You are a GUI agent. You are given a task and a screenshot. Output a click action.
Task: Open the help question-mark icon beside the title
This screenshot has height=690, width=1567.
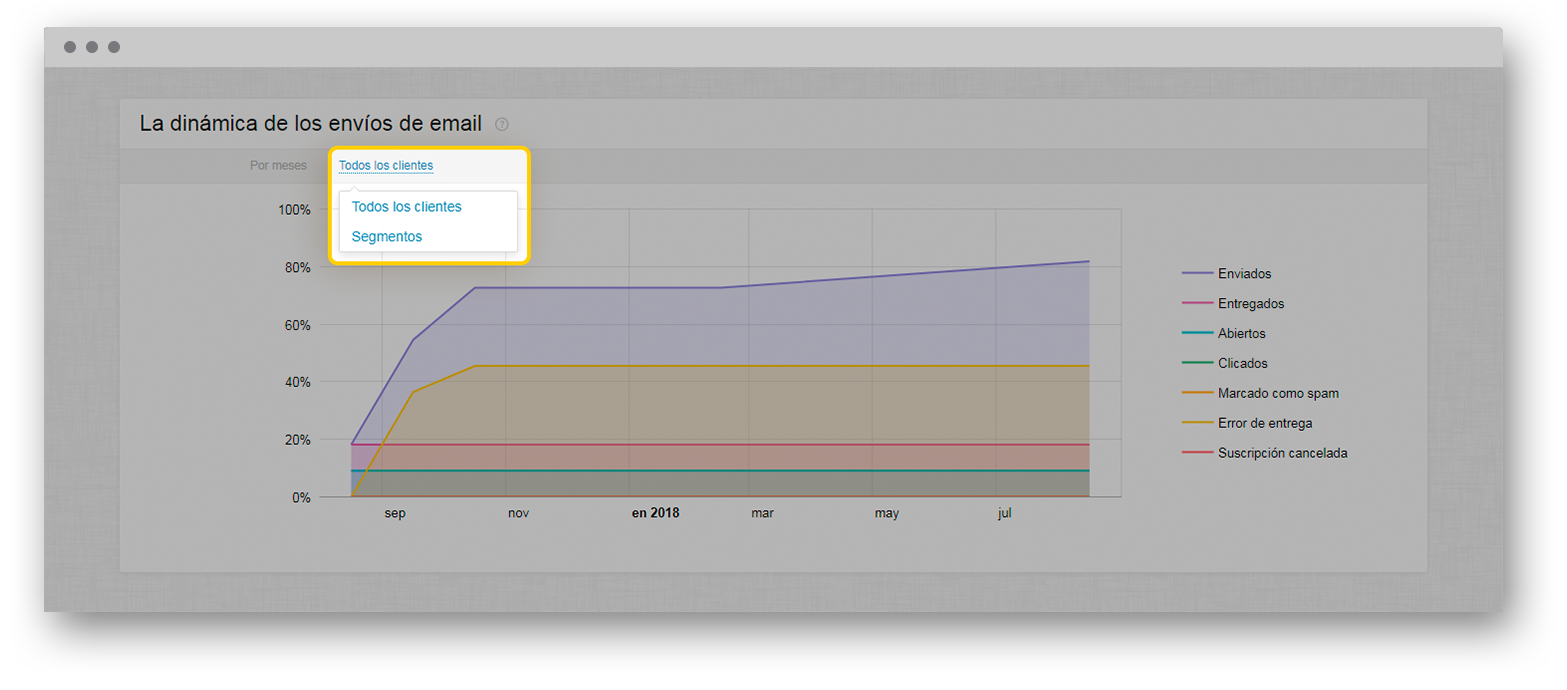click(502, 125)
